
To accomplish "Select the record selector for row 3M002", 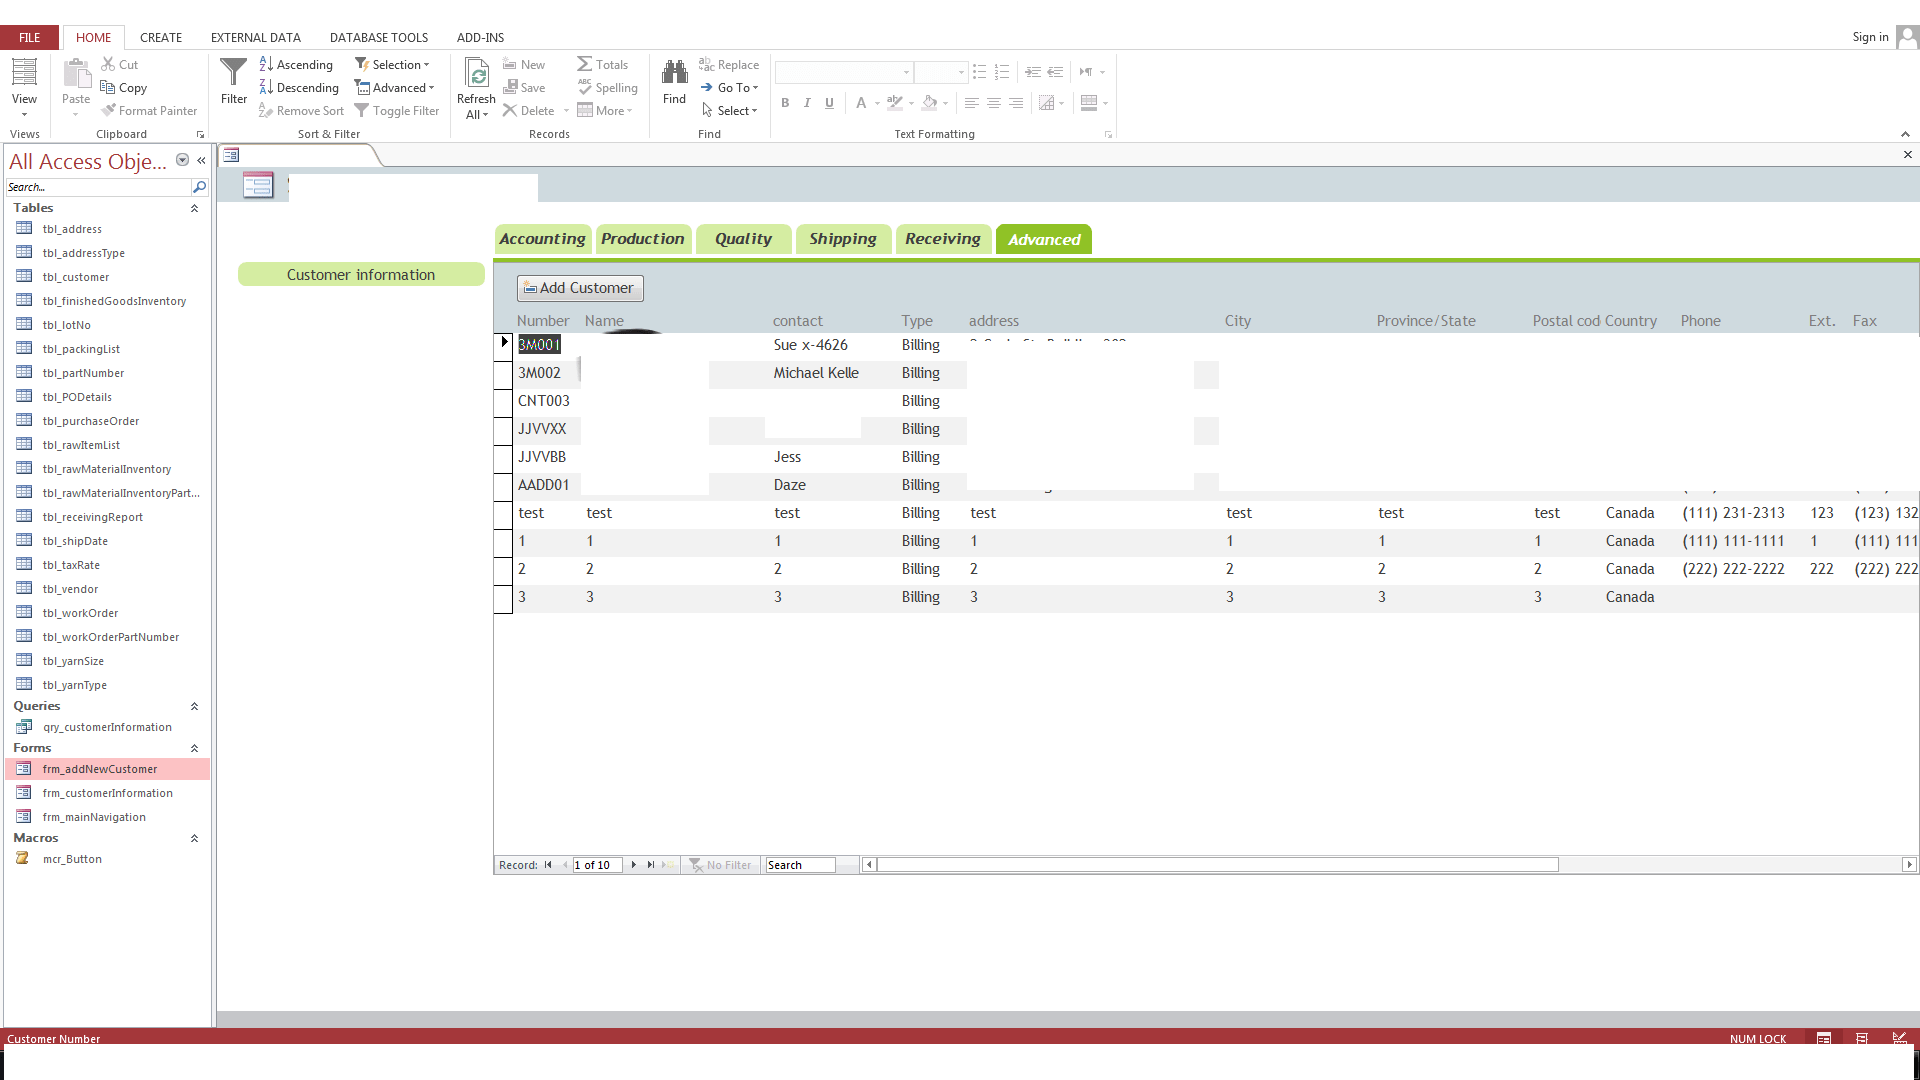I will 503,373.
